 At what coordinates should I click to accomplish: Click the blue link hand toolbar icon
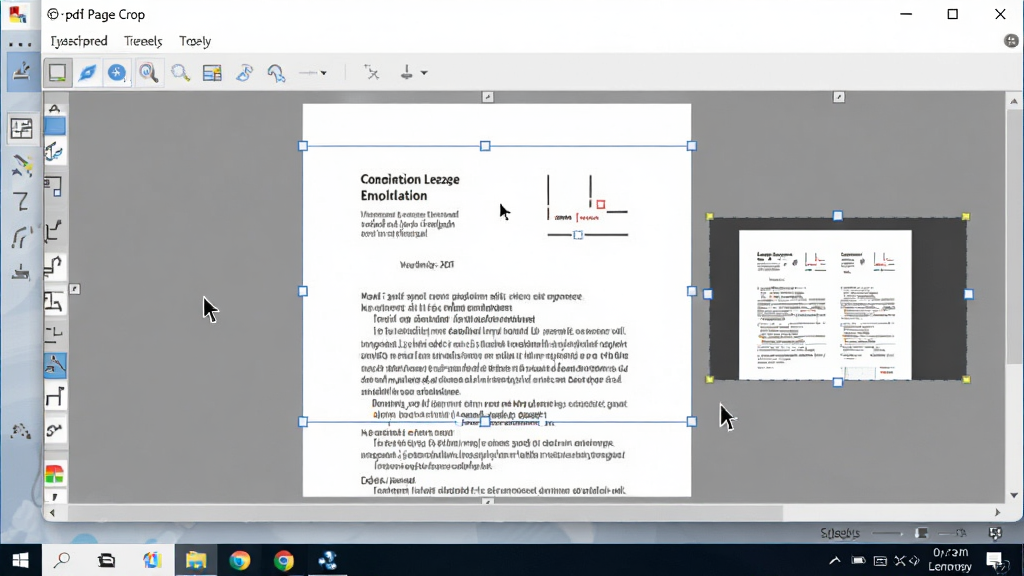click(244, 72)
